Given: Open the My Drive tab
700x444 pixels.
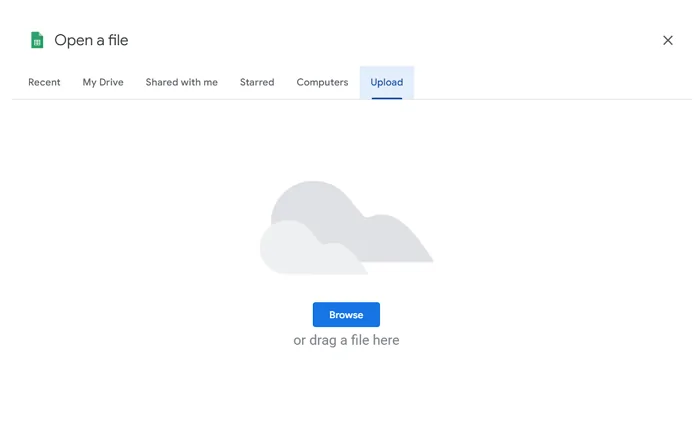Looking at the screenshot, I should pos(103,82).
